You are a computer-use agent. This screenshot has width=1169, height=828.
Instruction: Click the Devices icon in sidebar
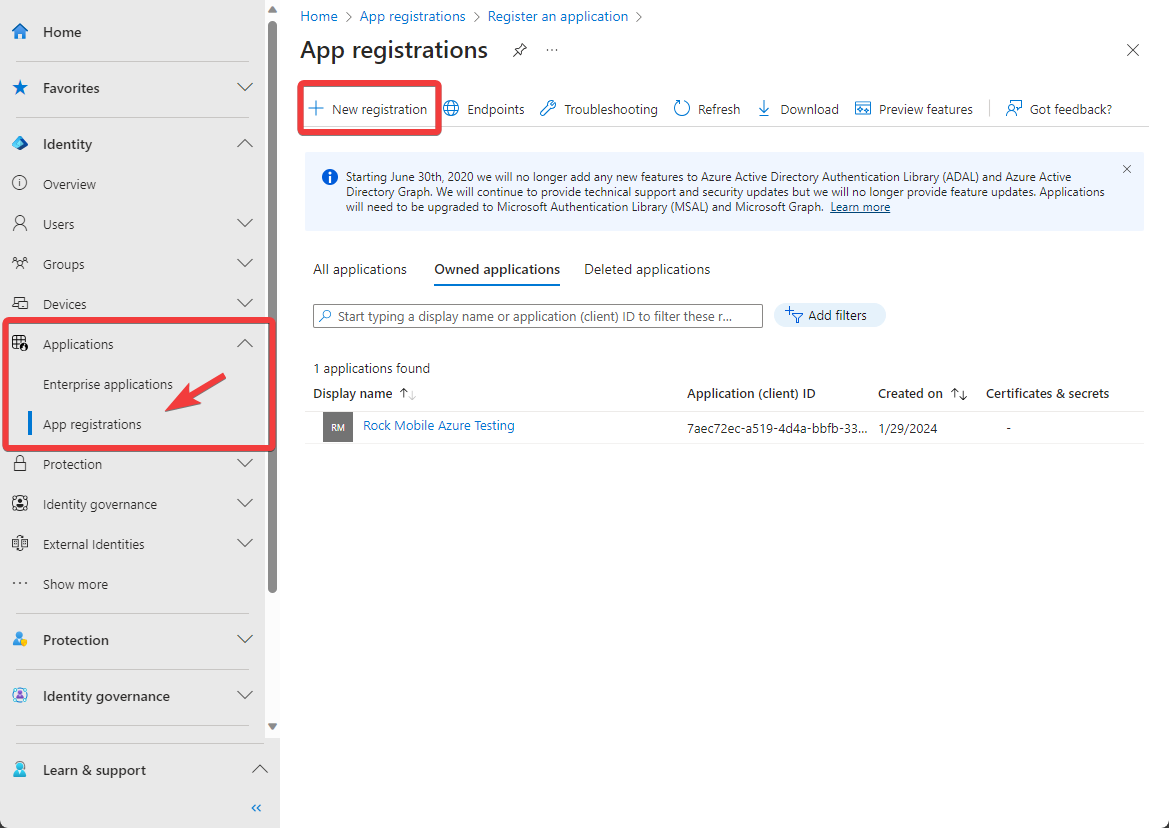click(20, 303)
